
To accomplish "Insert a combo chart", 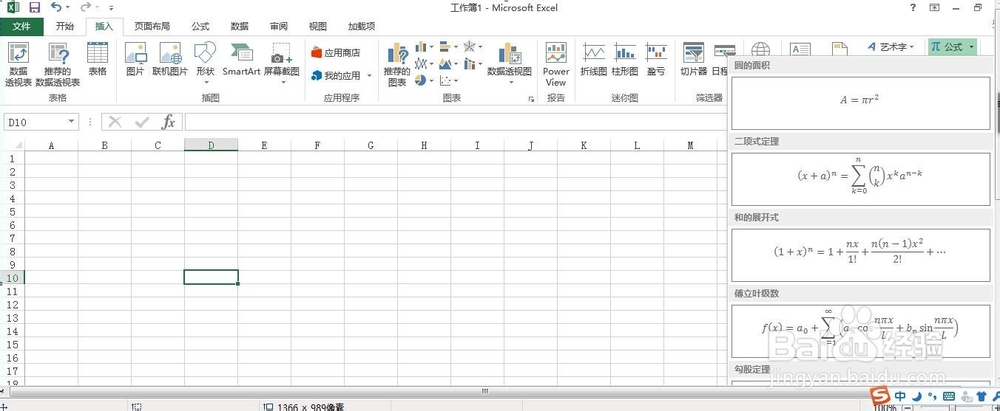I will (x=469, y=64).
